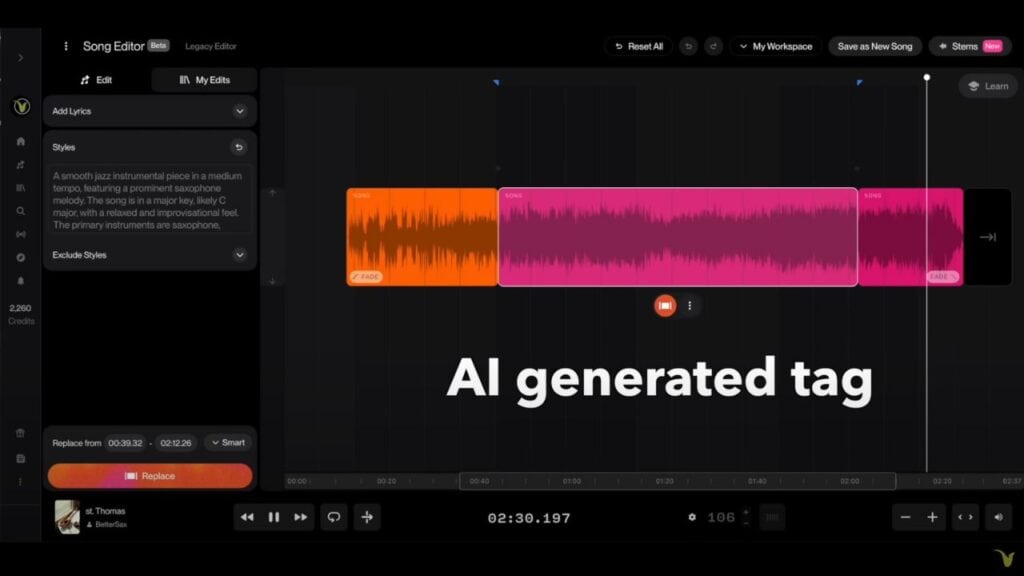
Task: Click the orange replace section icon below the waveform
Action: (665, 306)
